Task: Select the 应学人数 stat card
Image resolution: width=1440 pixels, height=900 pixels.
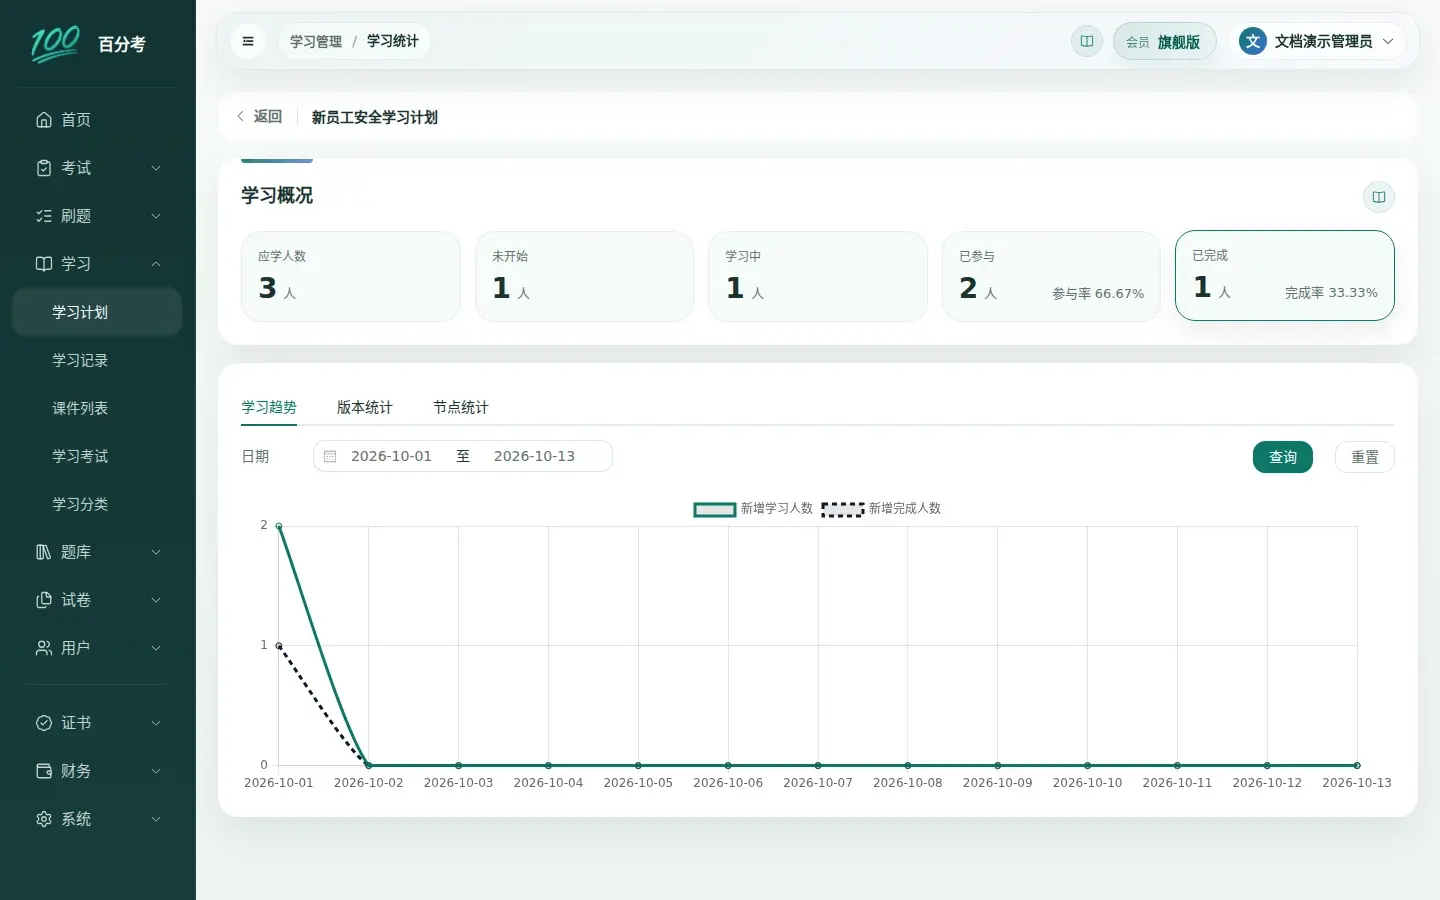Action: [351, 276]
